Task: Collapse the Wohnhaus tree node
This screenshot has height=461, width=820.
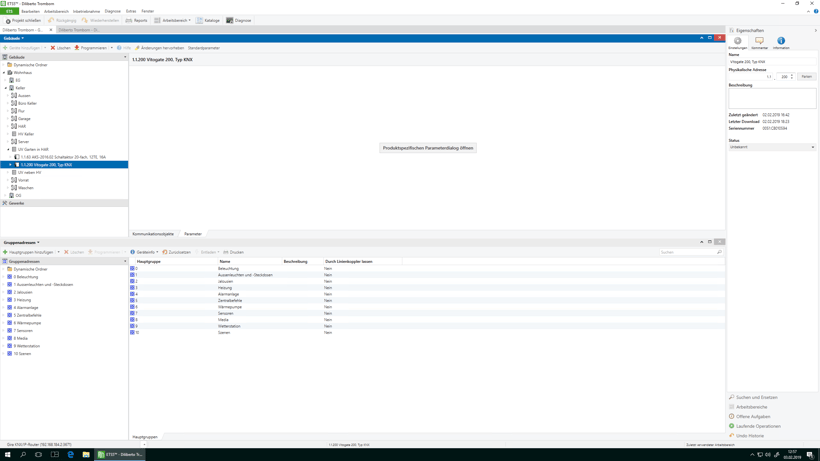Action: tap(4, 73)
